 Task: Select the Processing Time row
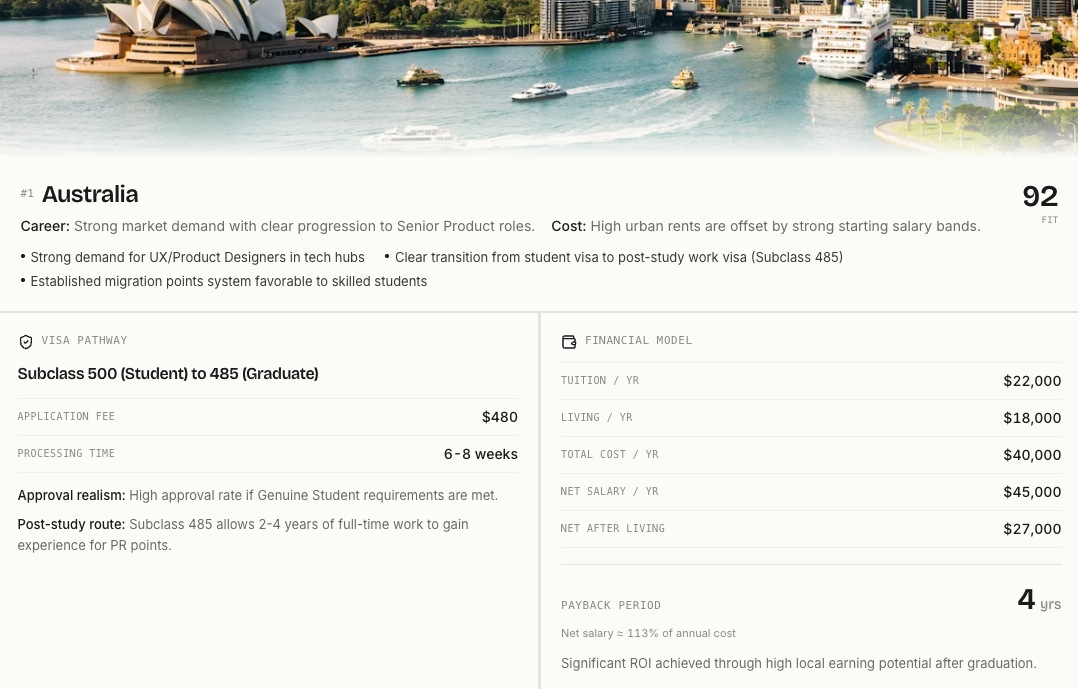(x=267, y=454)
